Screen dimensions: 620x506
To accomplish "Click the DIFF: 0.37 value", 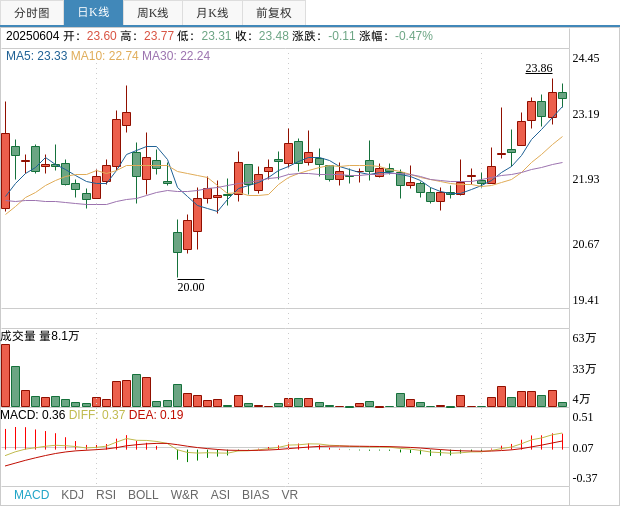I will [97, 415].
